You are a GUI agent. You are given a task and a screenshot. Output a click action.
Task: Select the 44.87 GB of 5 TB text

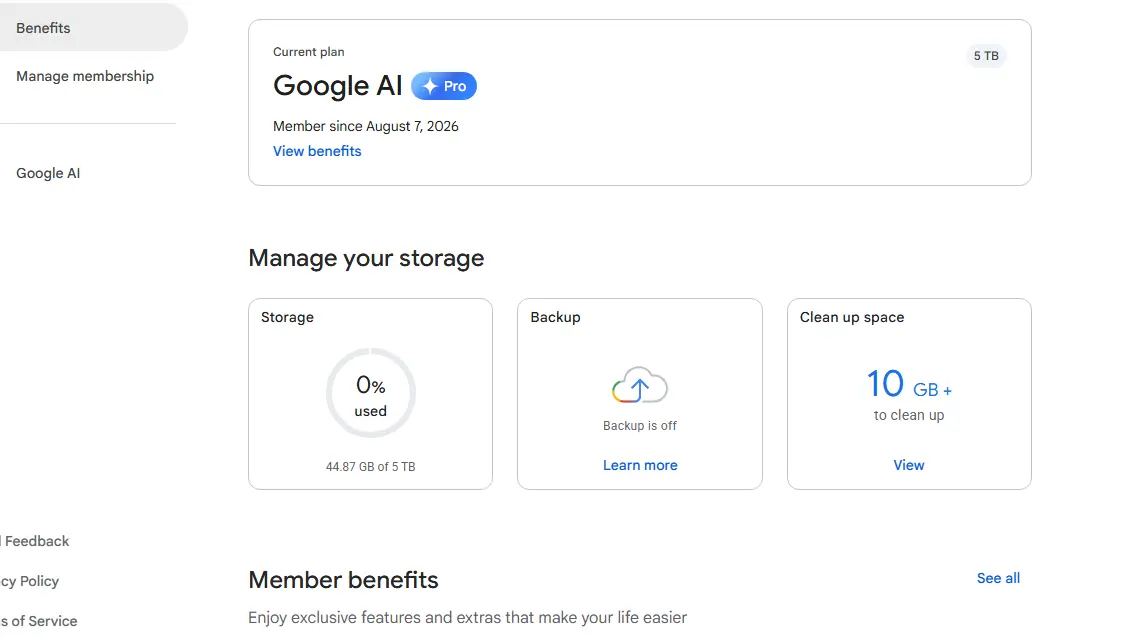370,466
